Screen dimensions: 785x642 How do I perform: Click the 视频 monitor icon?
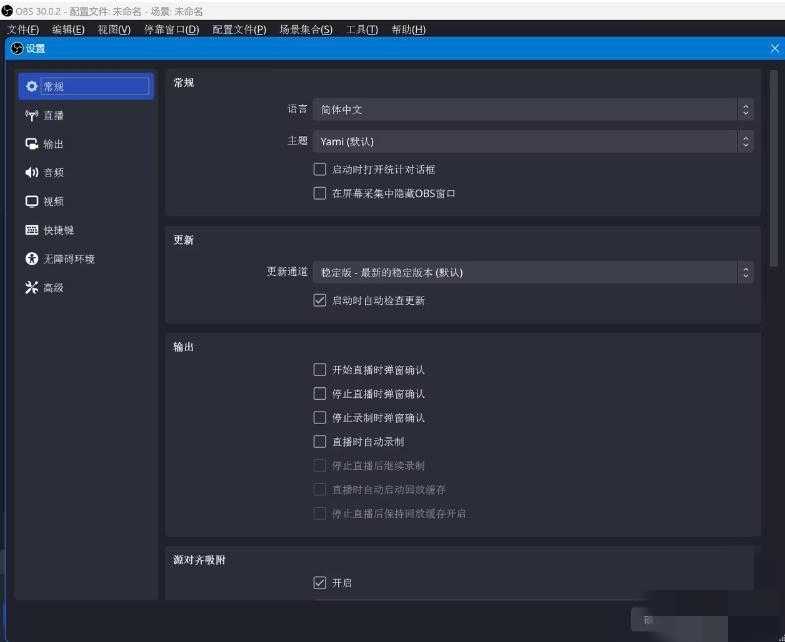(32, 201)
